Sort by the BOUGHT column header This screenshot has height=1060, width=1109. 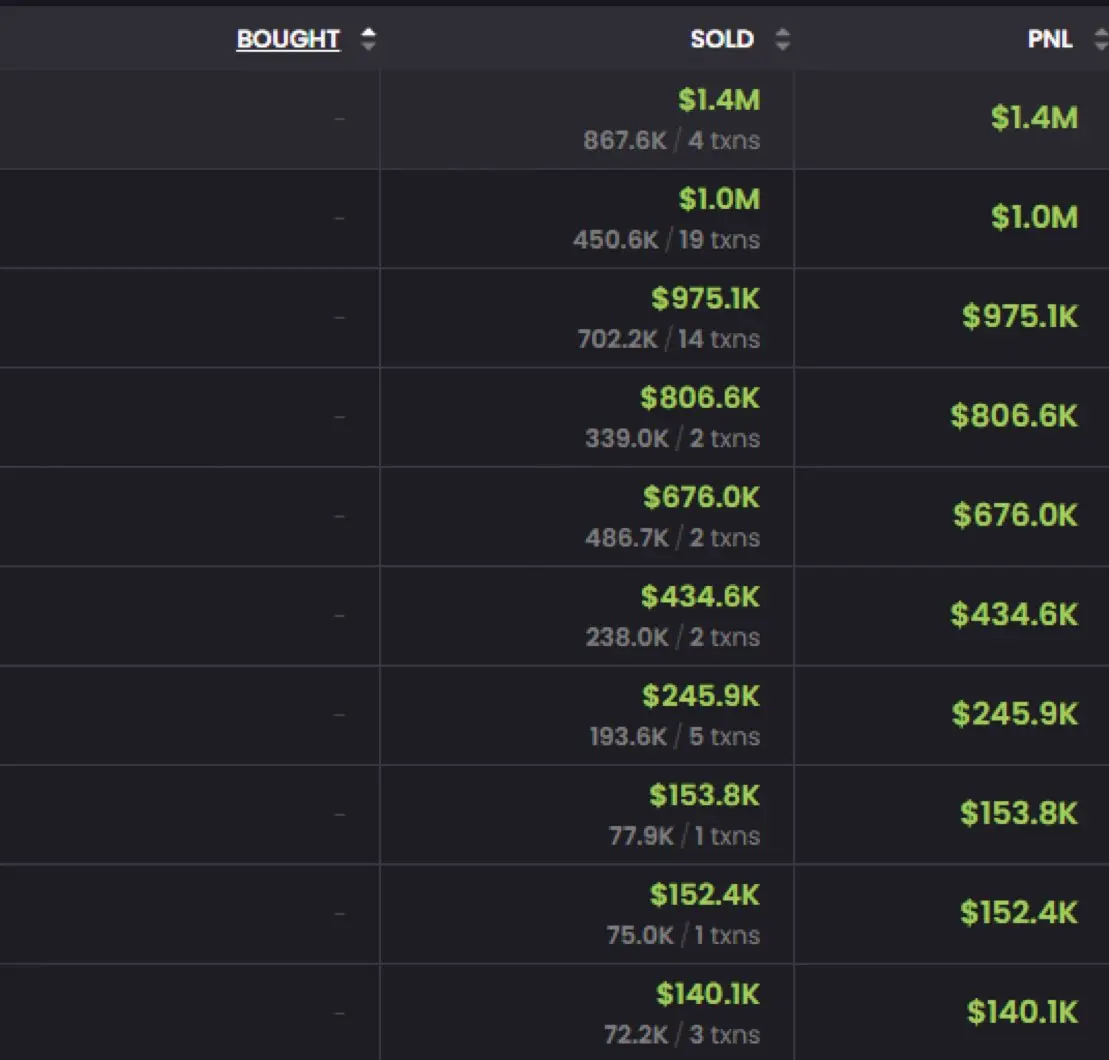tap(288, 39)
